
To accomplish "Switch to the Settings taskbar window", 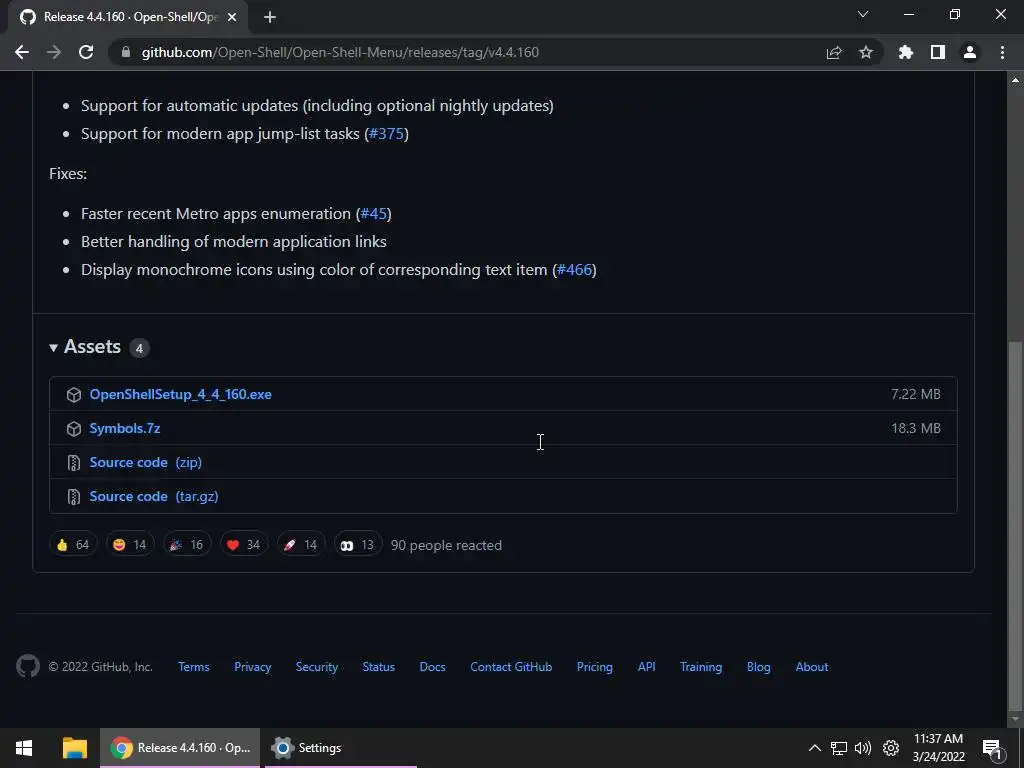I will 340,748.
